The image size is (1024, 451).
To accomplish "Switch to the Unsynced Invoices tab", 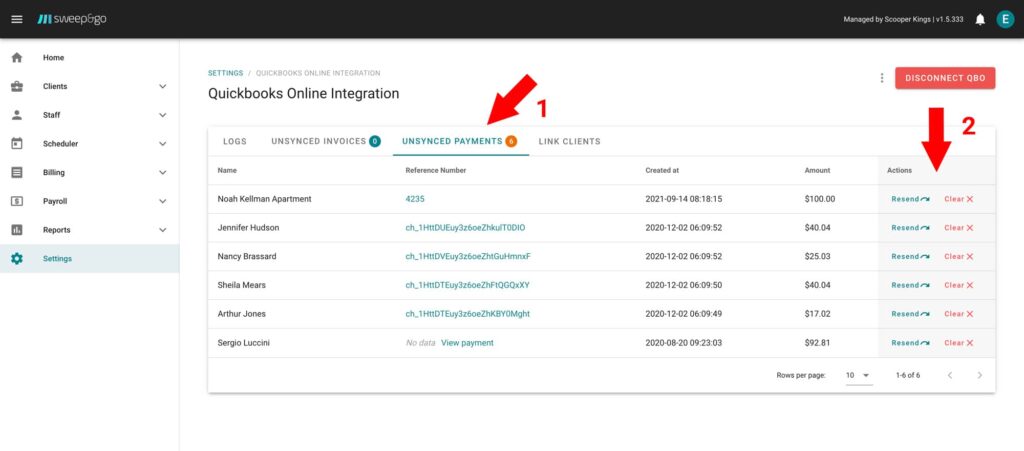I will pyautogui.click(x=325, y=141).
